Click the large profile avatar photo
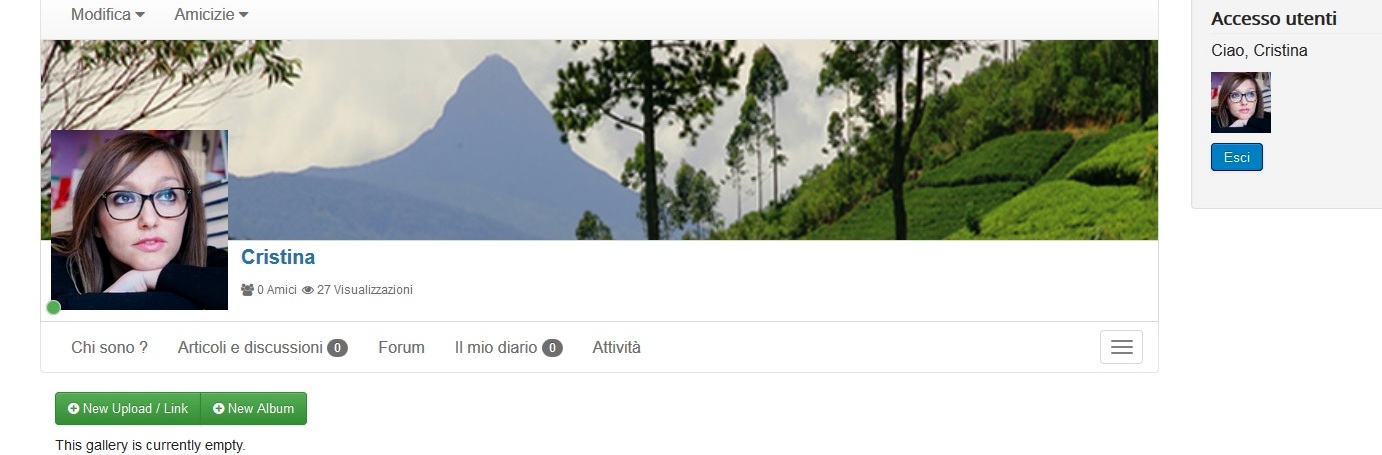This screenshot has height=455, width=1382. [x=139, y=219]
